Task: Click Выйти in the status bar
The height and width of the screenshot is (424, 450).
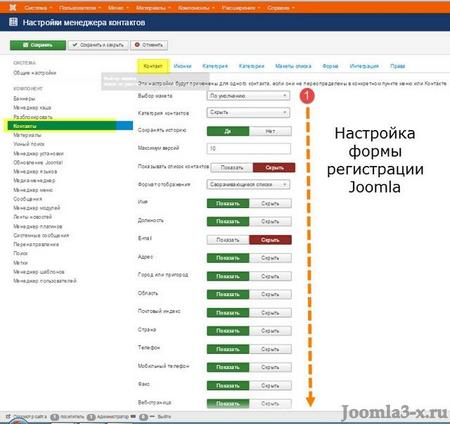Action: 164,417
